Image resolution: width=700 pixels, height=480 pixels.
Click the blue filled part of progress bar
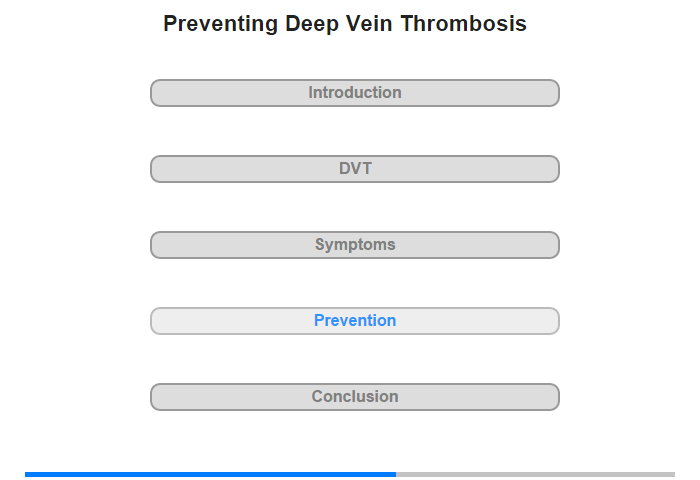pos(210,474)
